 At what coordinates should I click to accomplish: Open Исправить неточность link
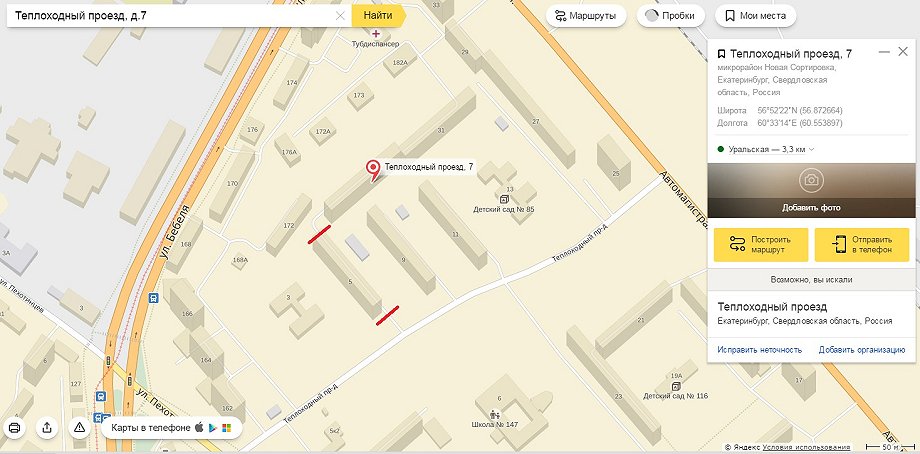759,350
